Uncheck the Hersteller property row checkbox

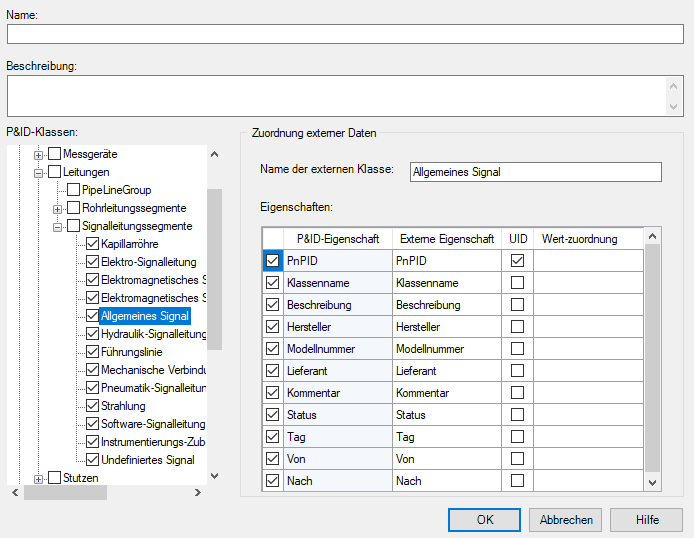[x=273, y=326]
